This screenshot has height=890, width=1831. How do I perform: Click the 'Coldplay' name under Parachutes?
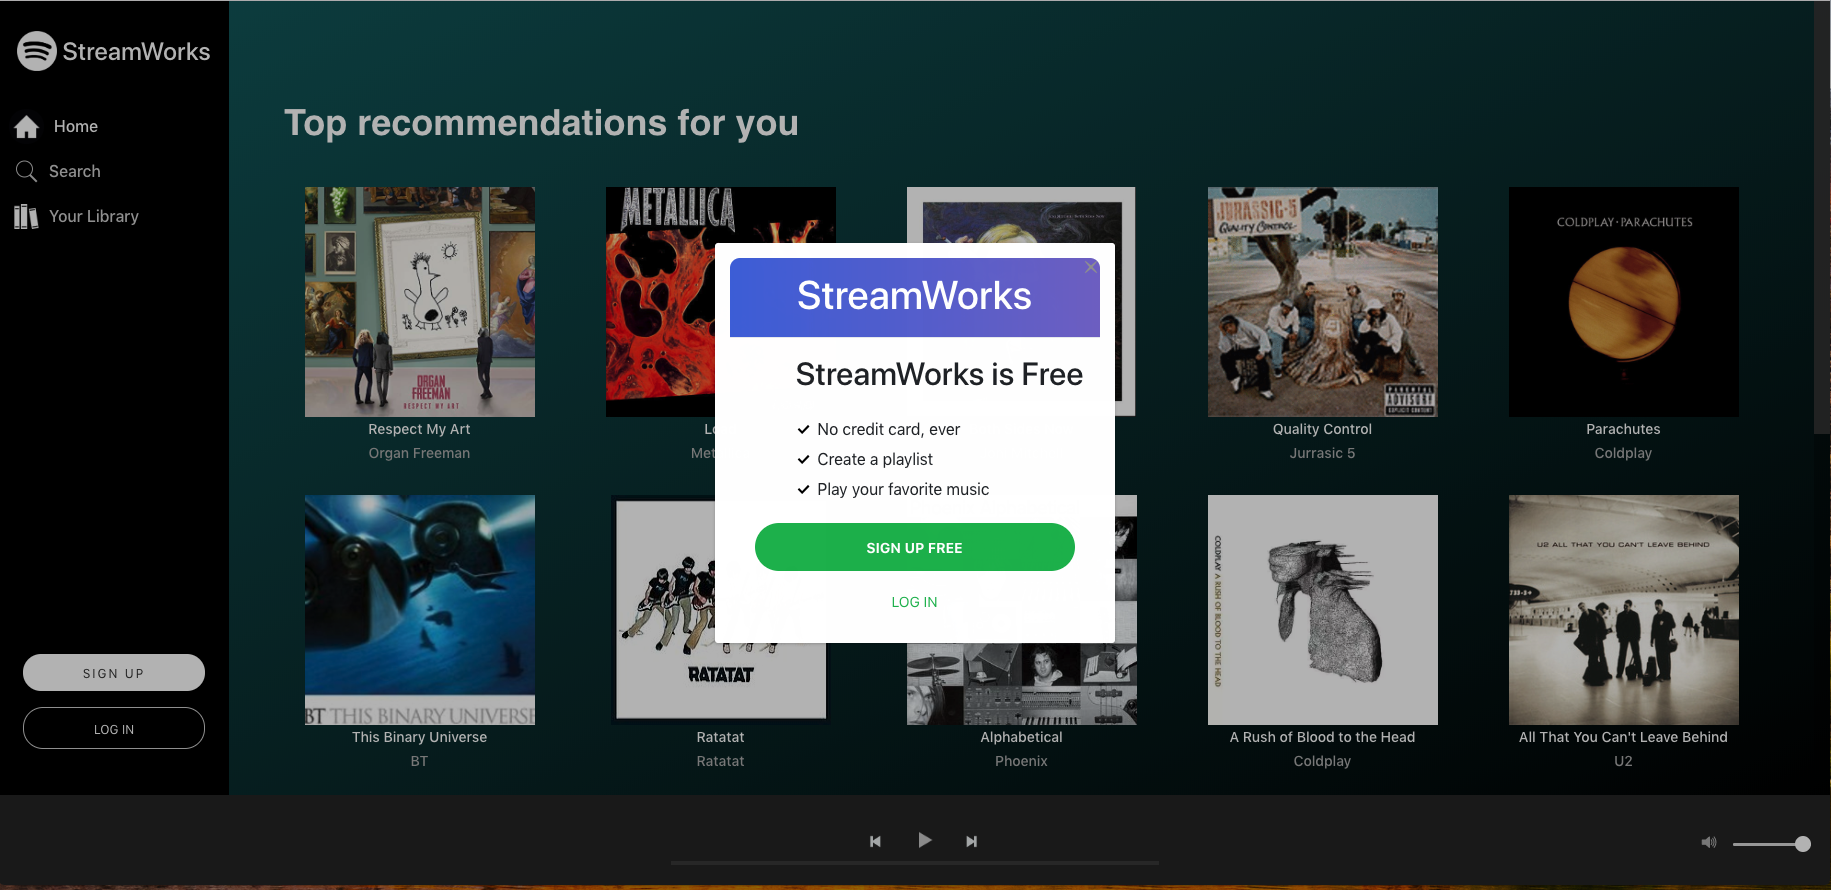pyautogui.click(x=1623, y=453)
